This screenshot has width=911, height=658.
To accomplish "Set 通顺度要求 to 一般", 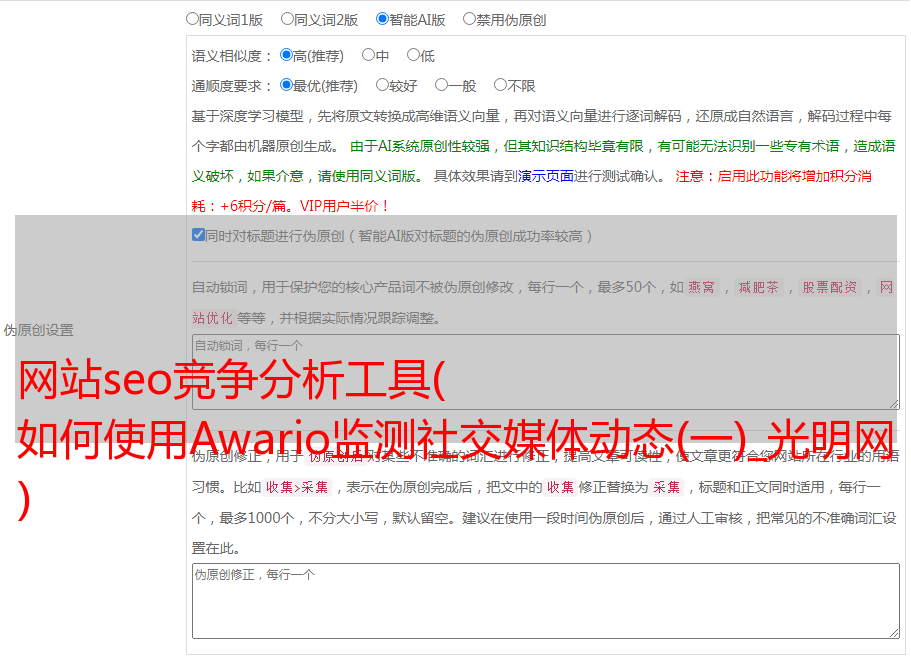I will (x=442, y=85).
